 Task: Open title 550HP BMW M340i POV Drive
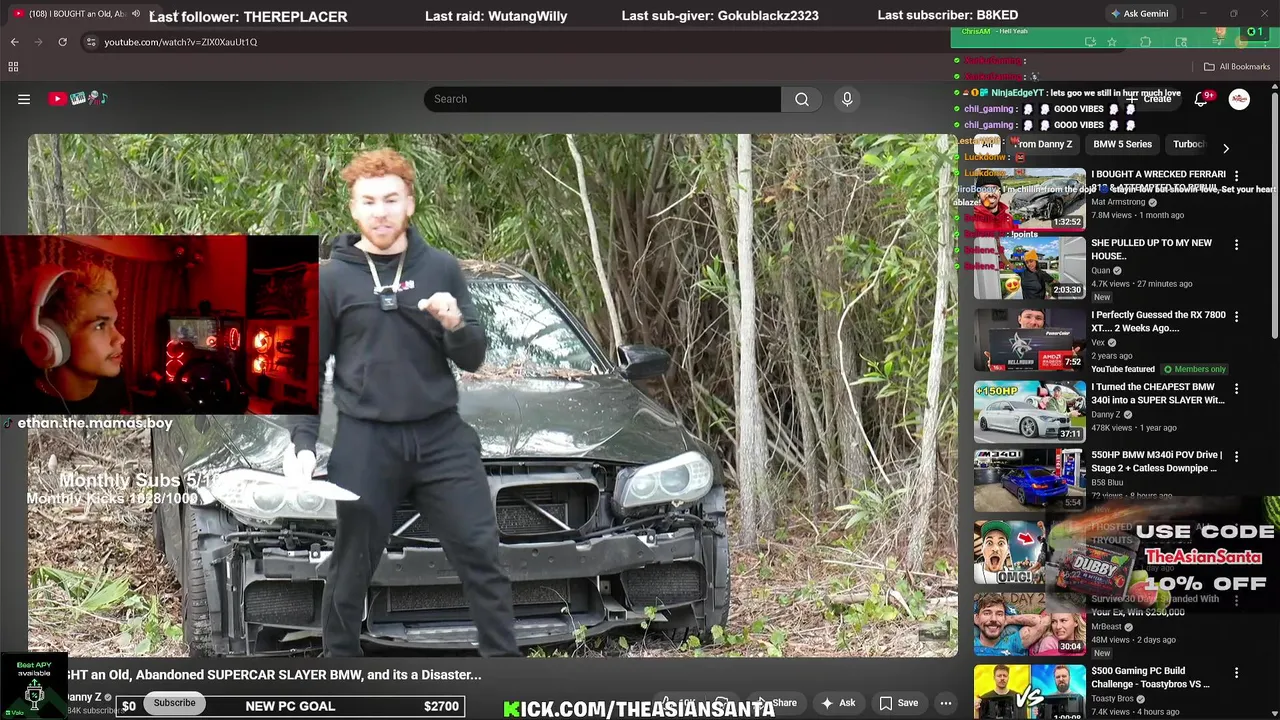pos(1157,461)
